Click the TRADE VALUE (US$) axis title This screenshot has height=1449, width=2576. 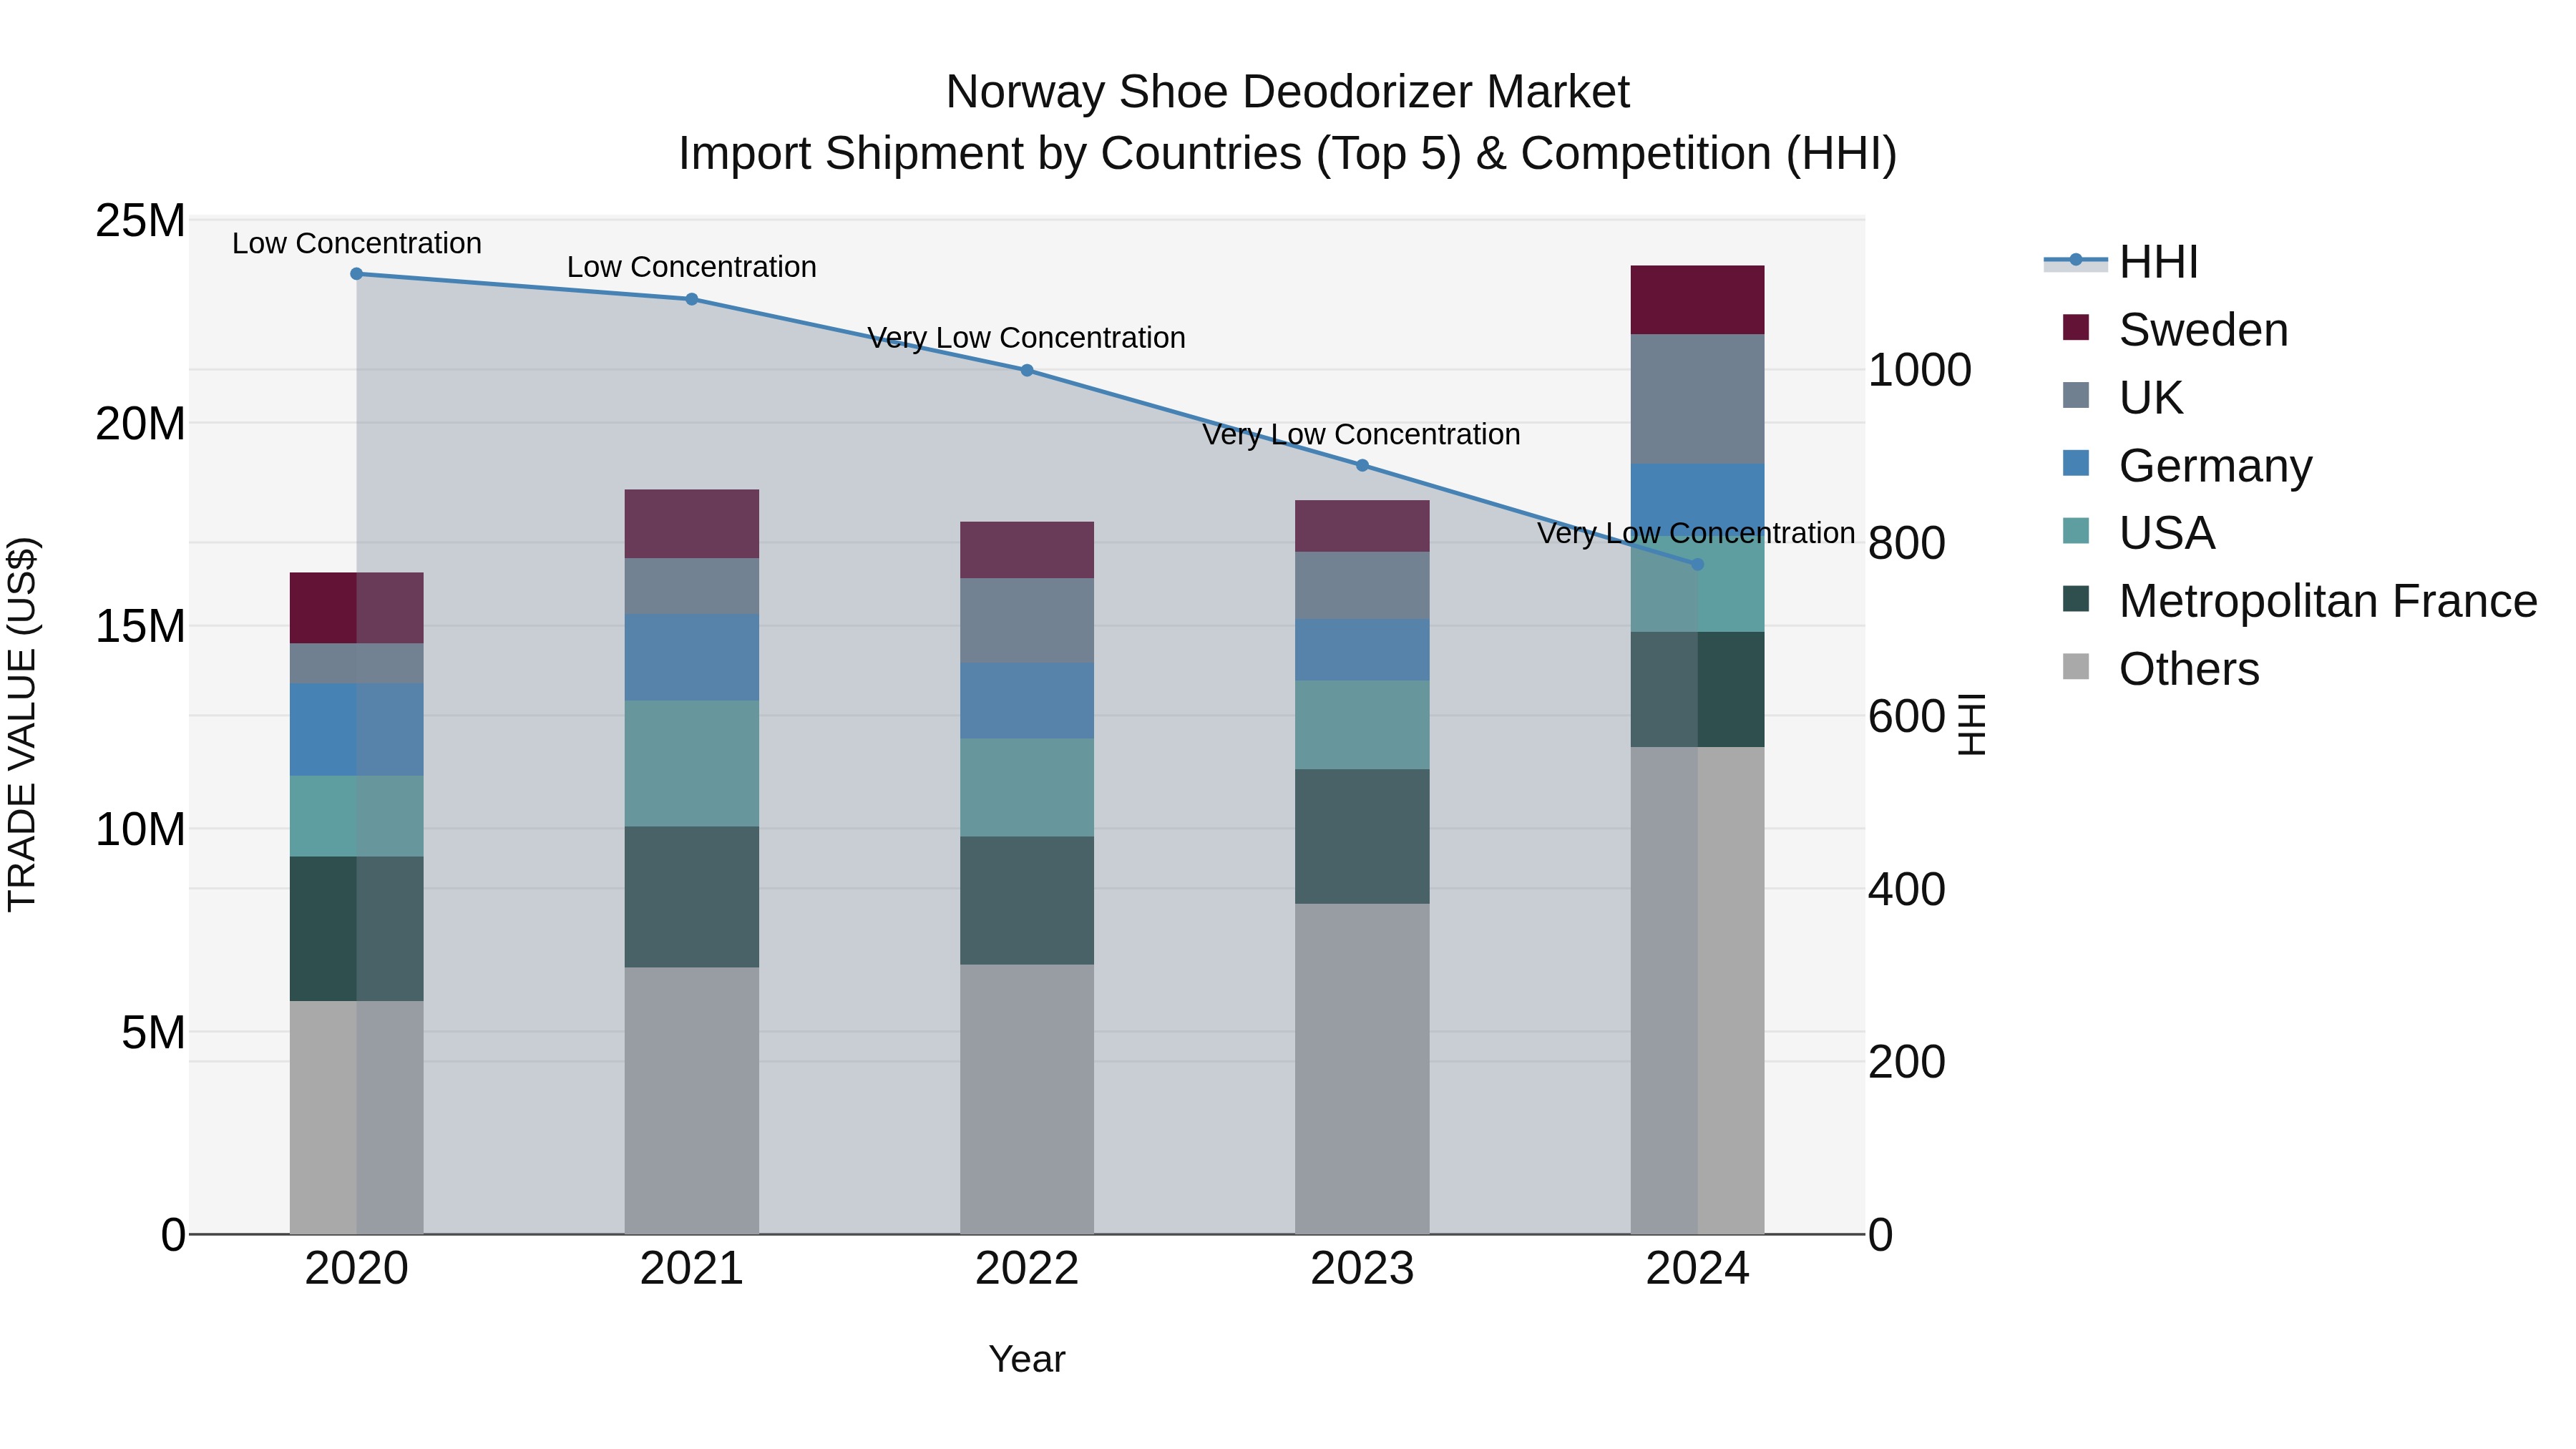(22, 725)
